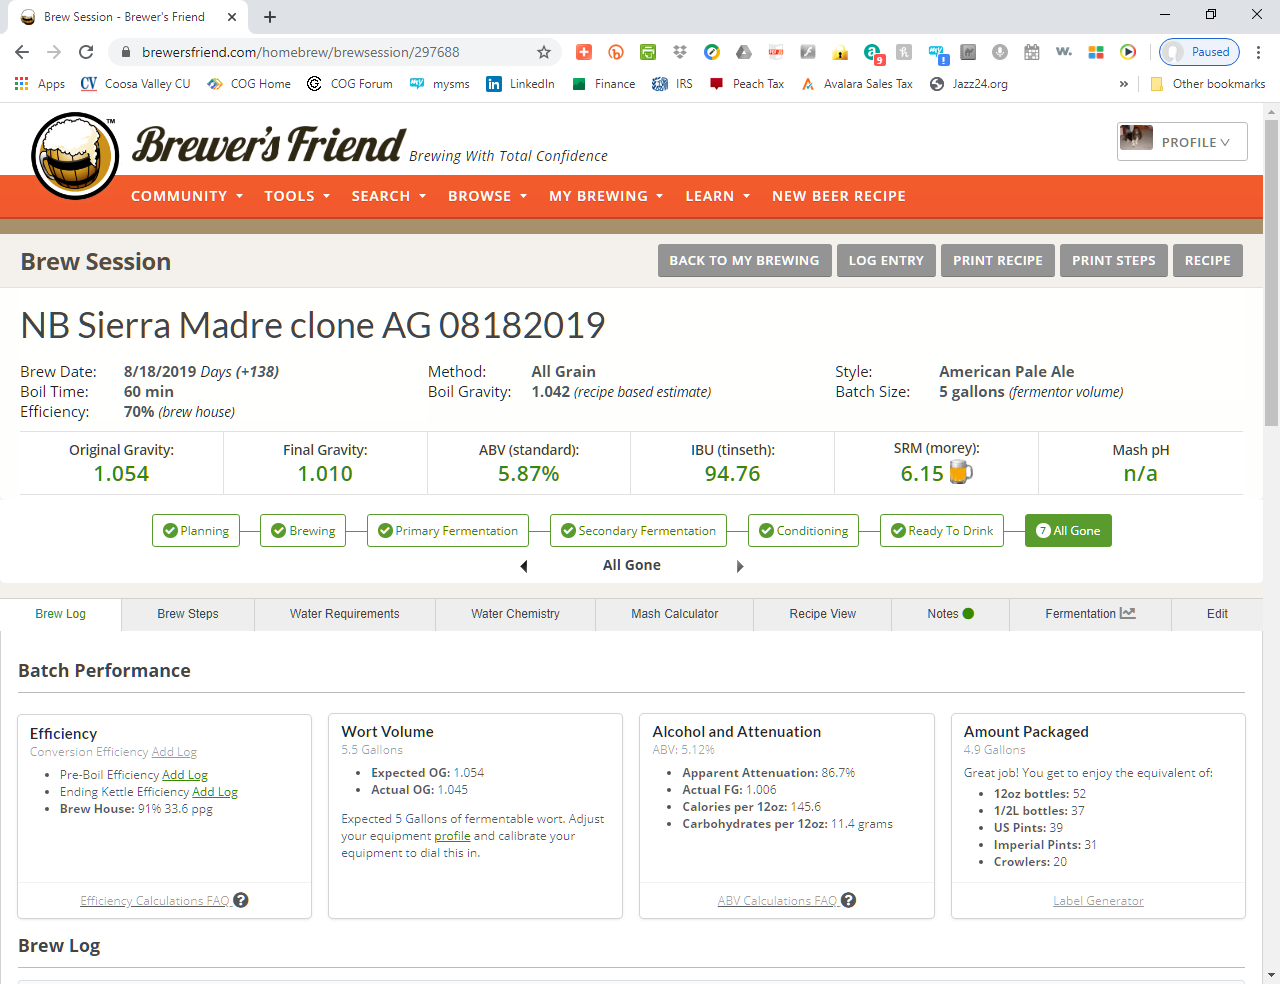1280x984 pixels.
Task: Click the New Beer Recipe link
Action: (839, 196)
